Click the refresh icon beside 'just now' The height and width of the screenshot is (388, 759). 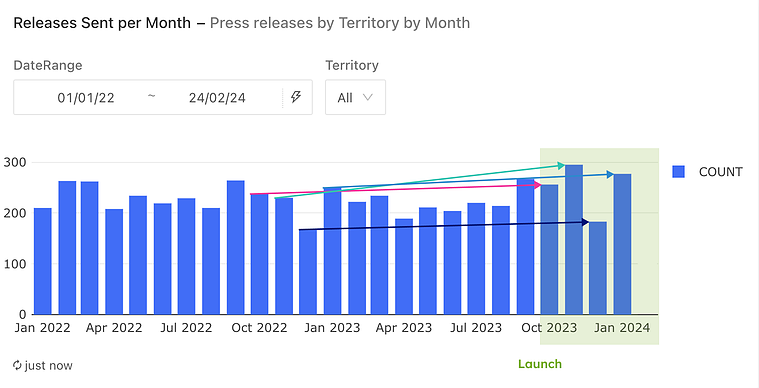(x=17, y=365)
